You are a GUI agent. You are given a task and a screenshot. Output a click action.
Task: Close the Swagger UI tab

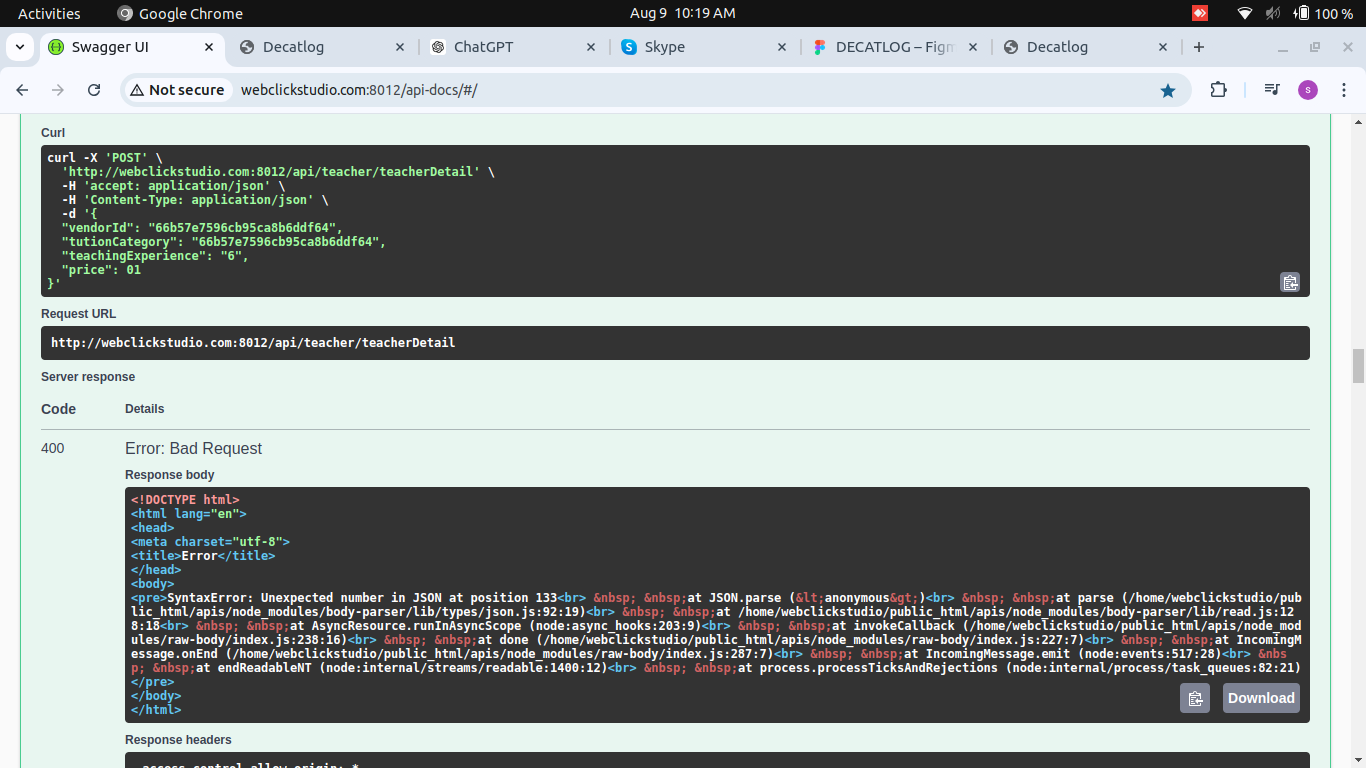point(209,47)
